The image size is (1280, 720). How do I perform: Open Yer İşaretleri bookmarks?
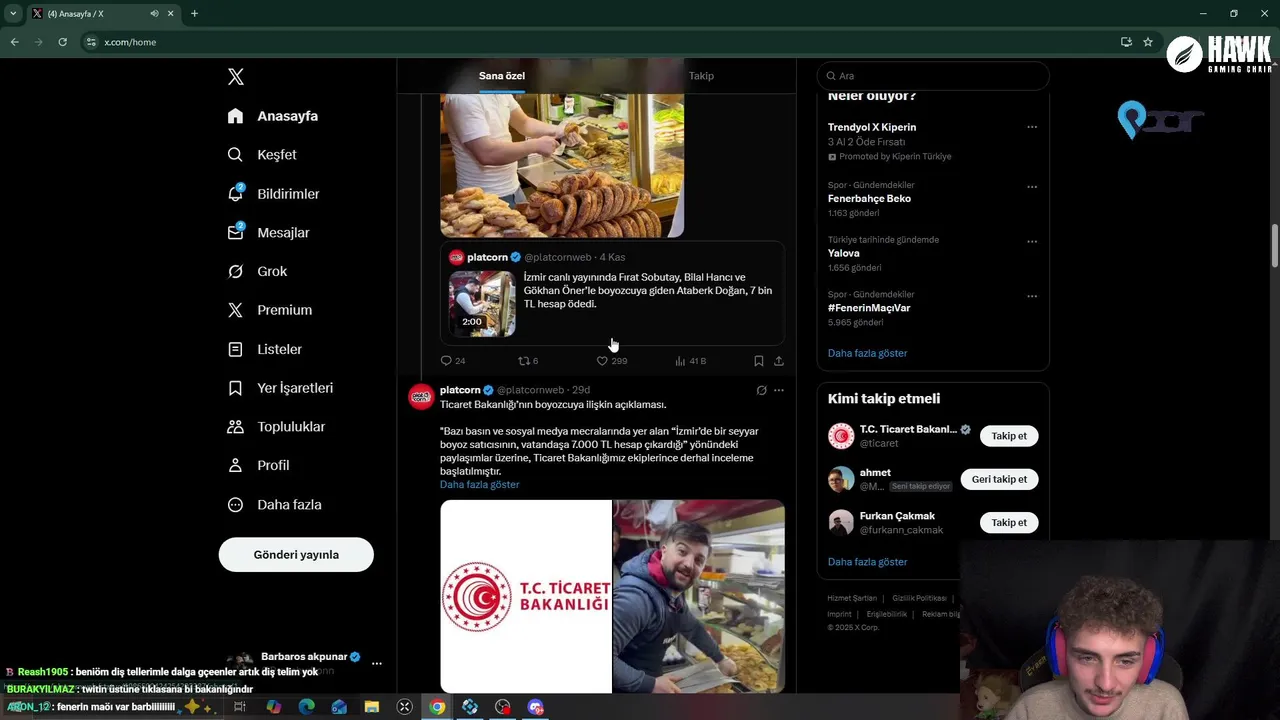(x=280, y=388)
